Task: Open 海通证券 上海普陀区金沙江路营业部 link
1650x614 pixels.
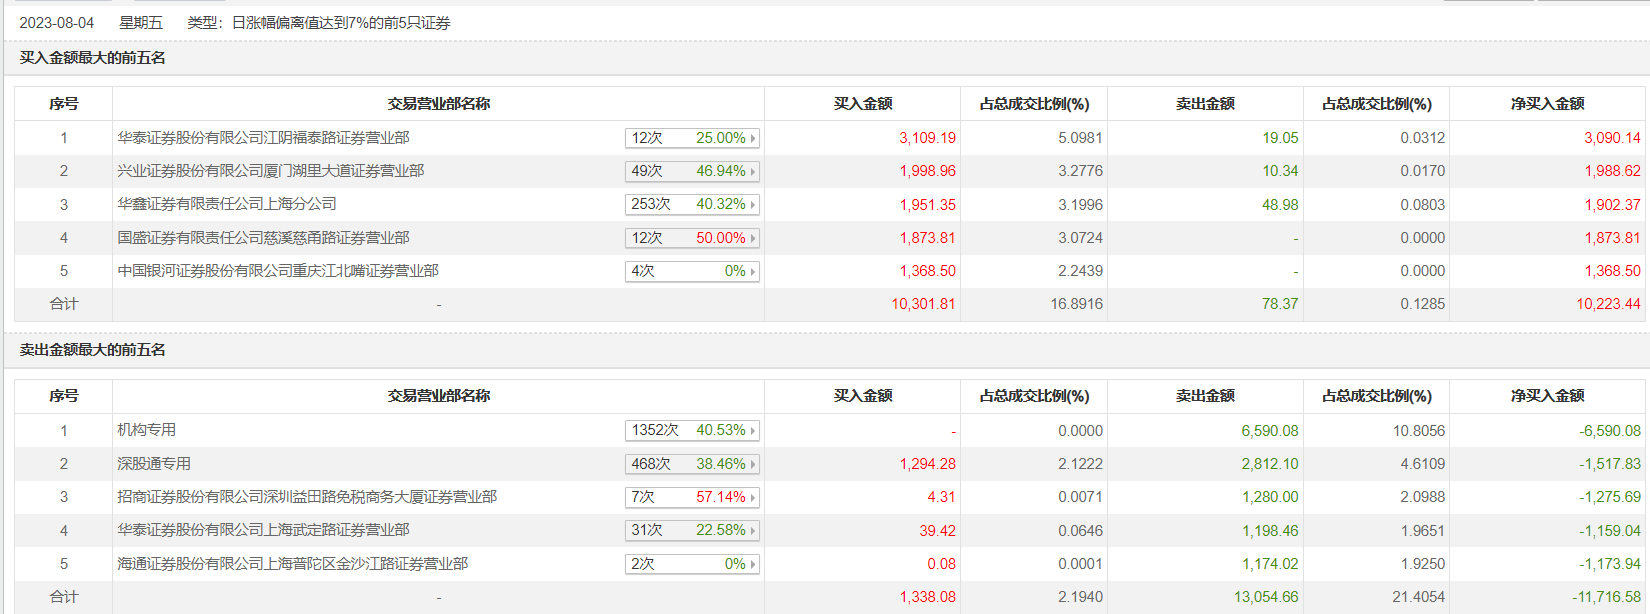Action: click(x=292, y=564)
